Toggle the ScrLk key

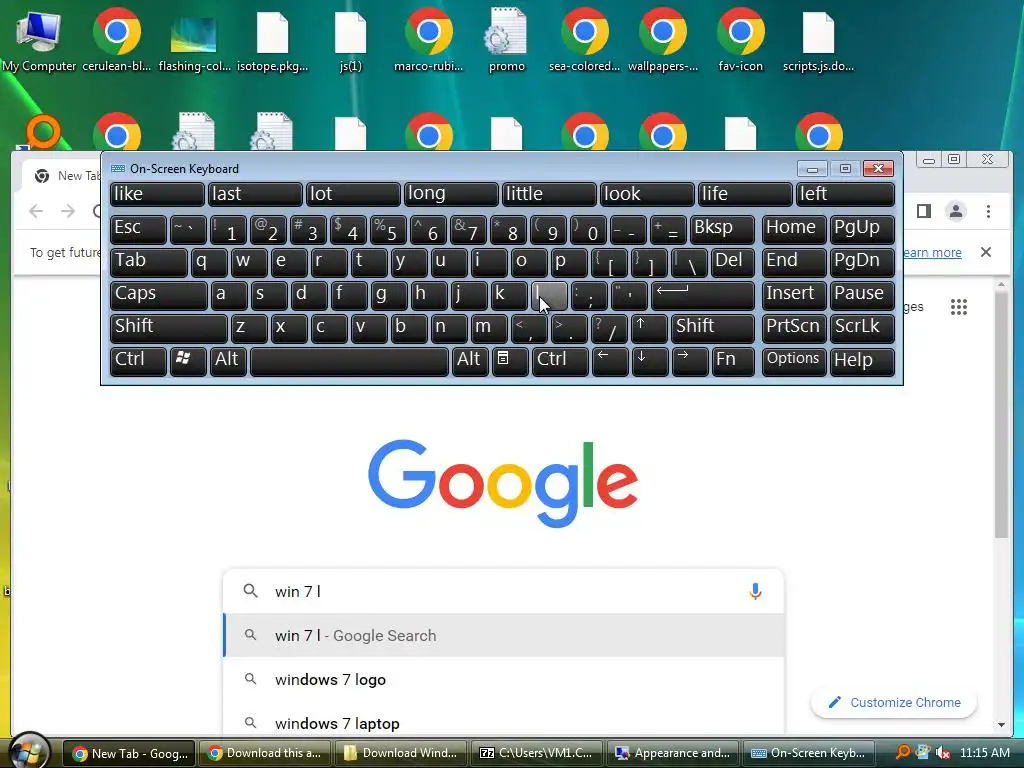[862, 328]
